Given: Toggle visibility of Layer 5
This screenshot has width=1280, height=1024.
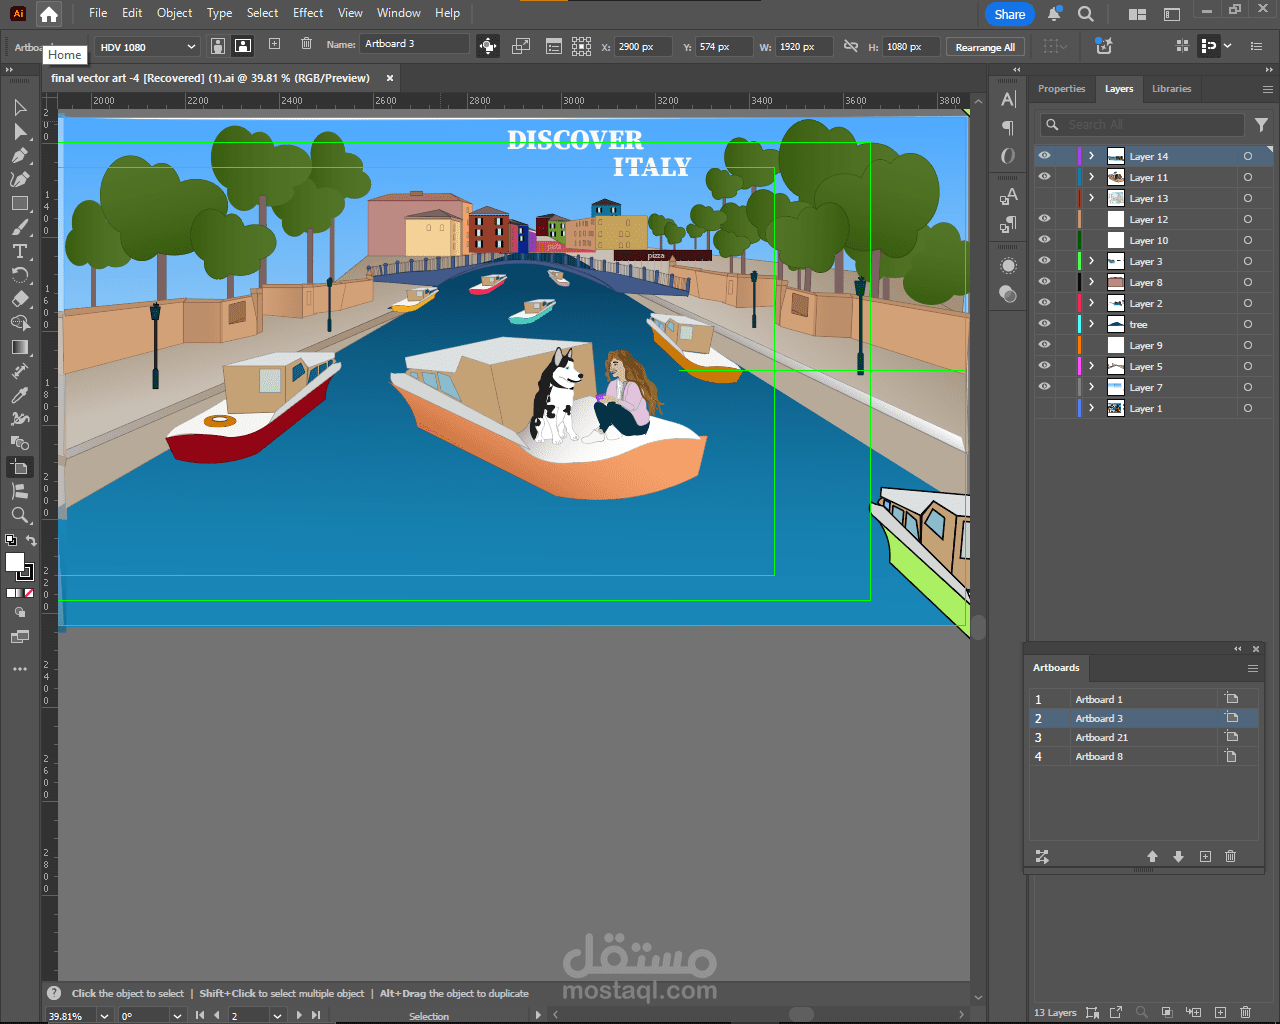Looking at the screenshot, I should click(x=1044, y=366).
